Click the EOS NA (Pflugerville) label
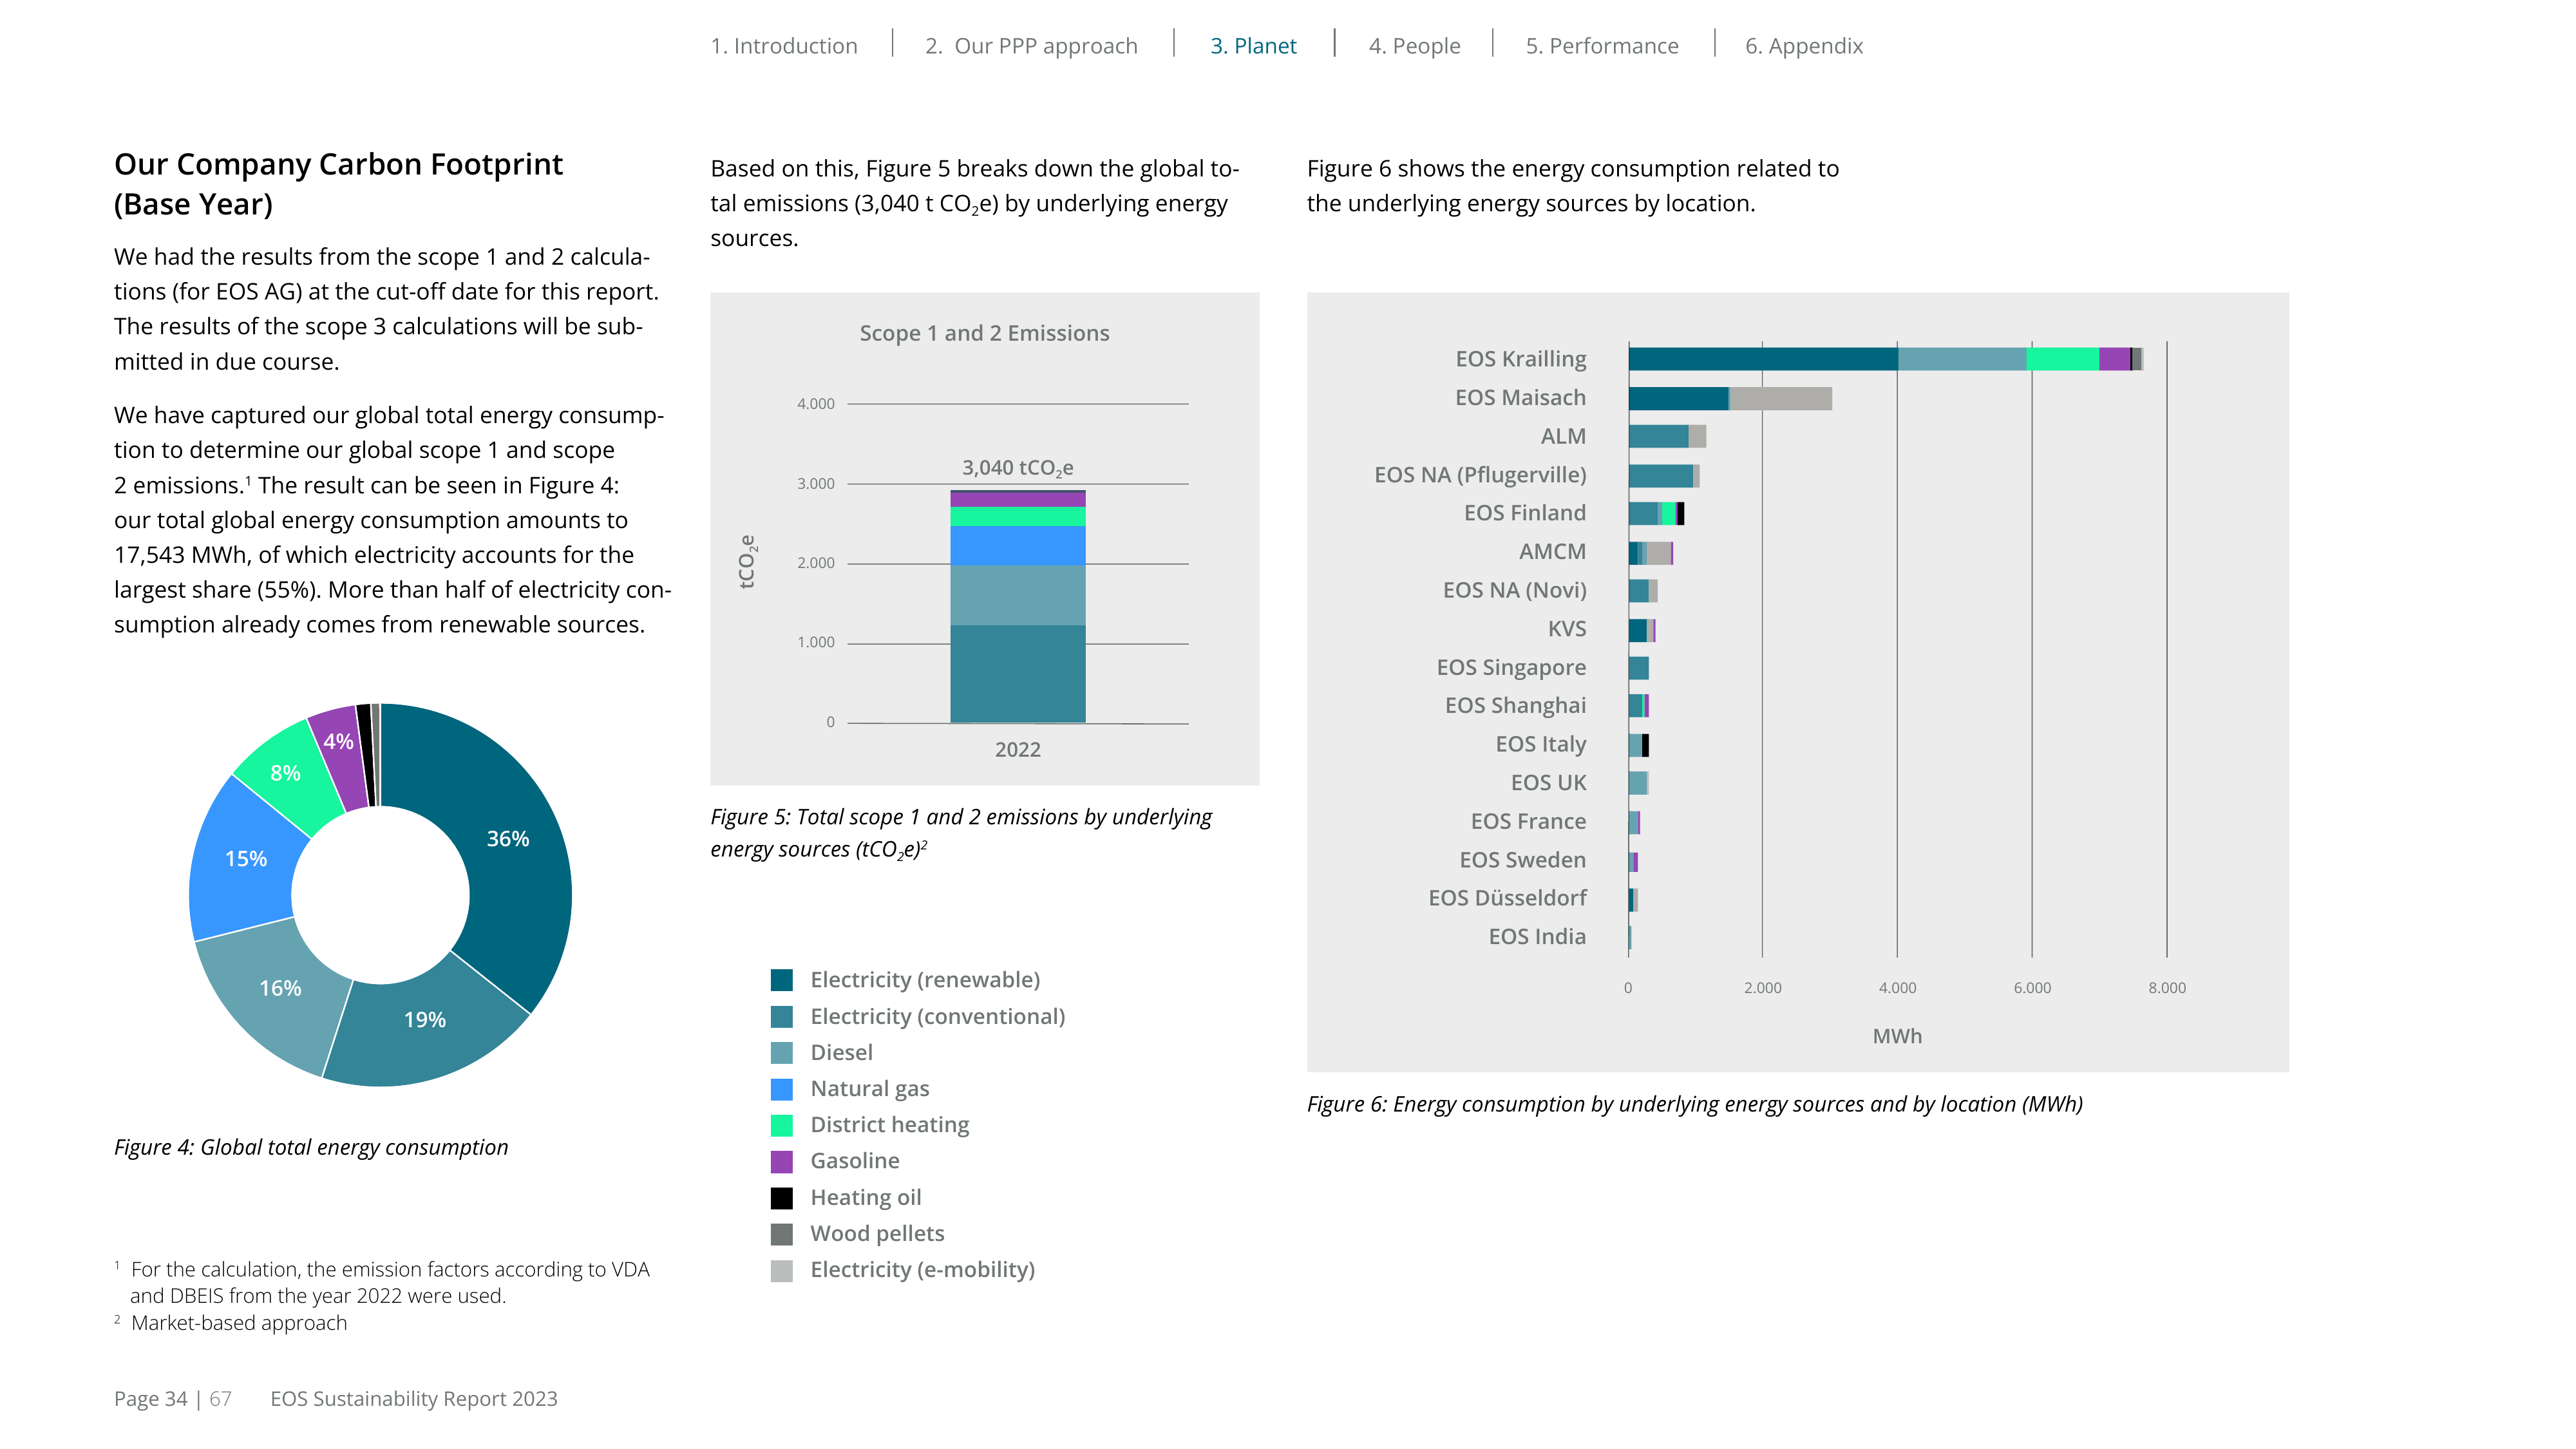The width and height of the screenshot is (2576, 1449). [x=1480, y=475]
